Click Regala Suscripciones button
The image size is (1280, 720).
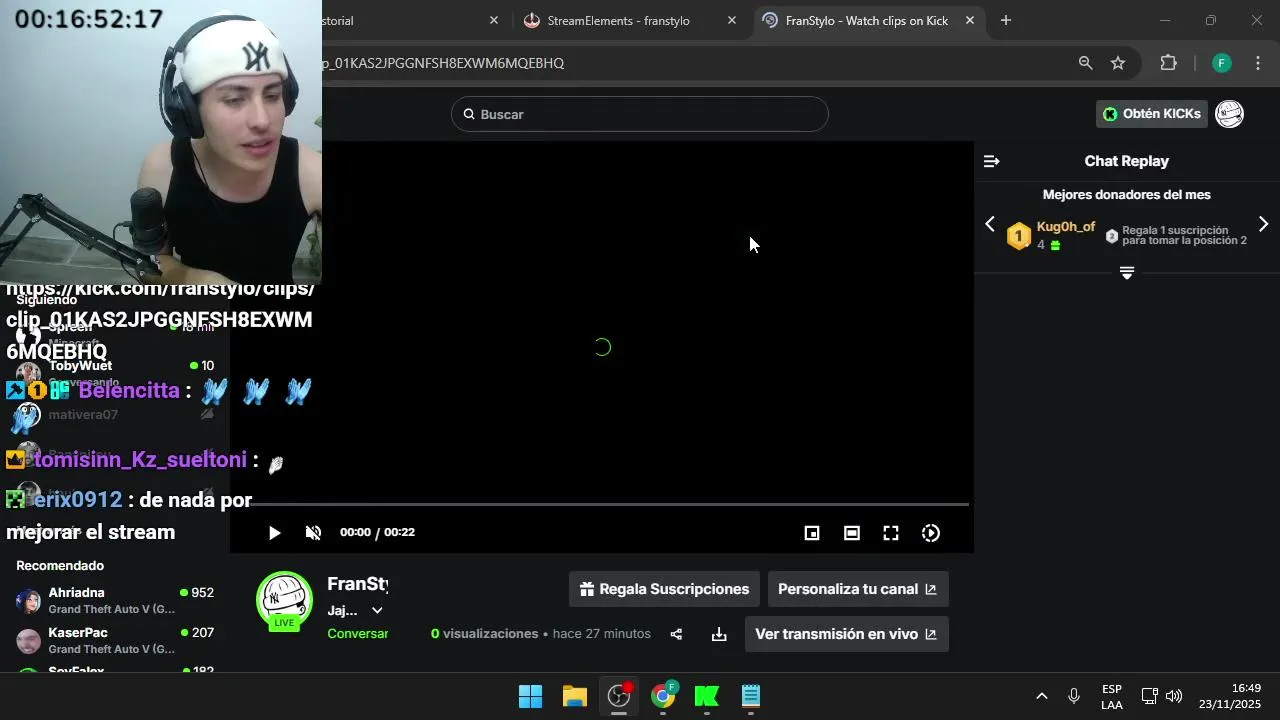[x=664, y=589]
